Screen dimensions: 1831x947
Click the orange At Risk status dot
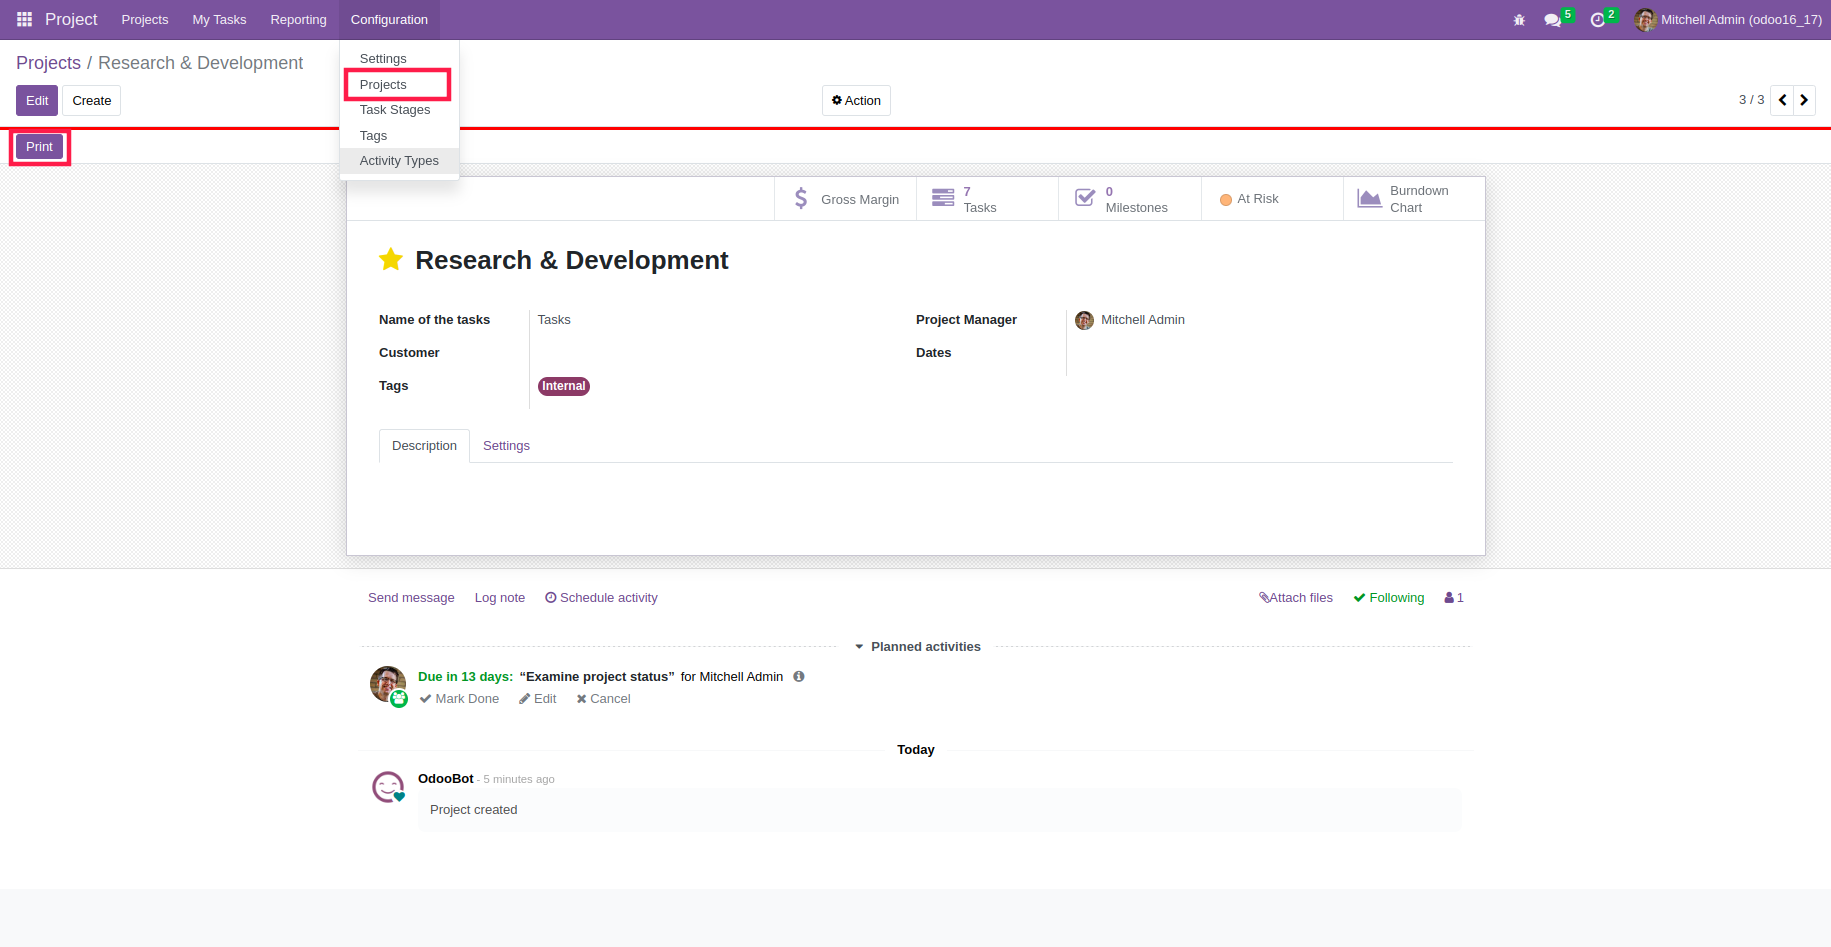1226,200
